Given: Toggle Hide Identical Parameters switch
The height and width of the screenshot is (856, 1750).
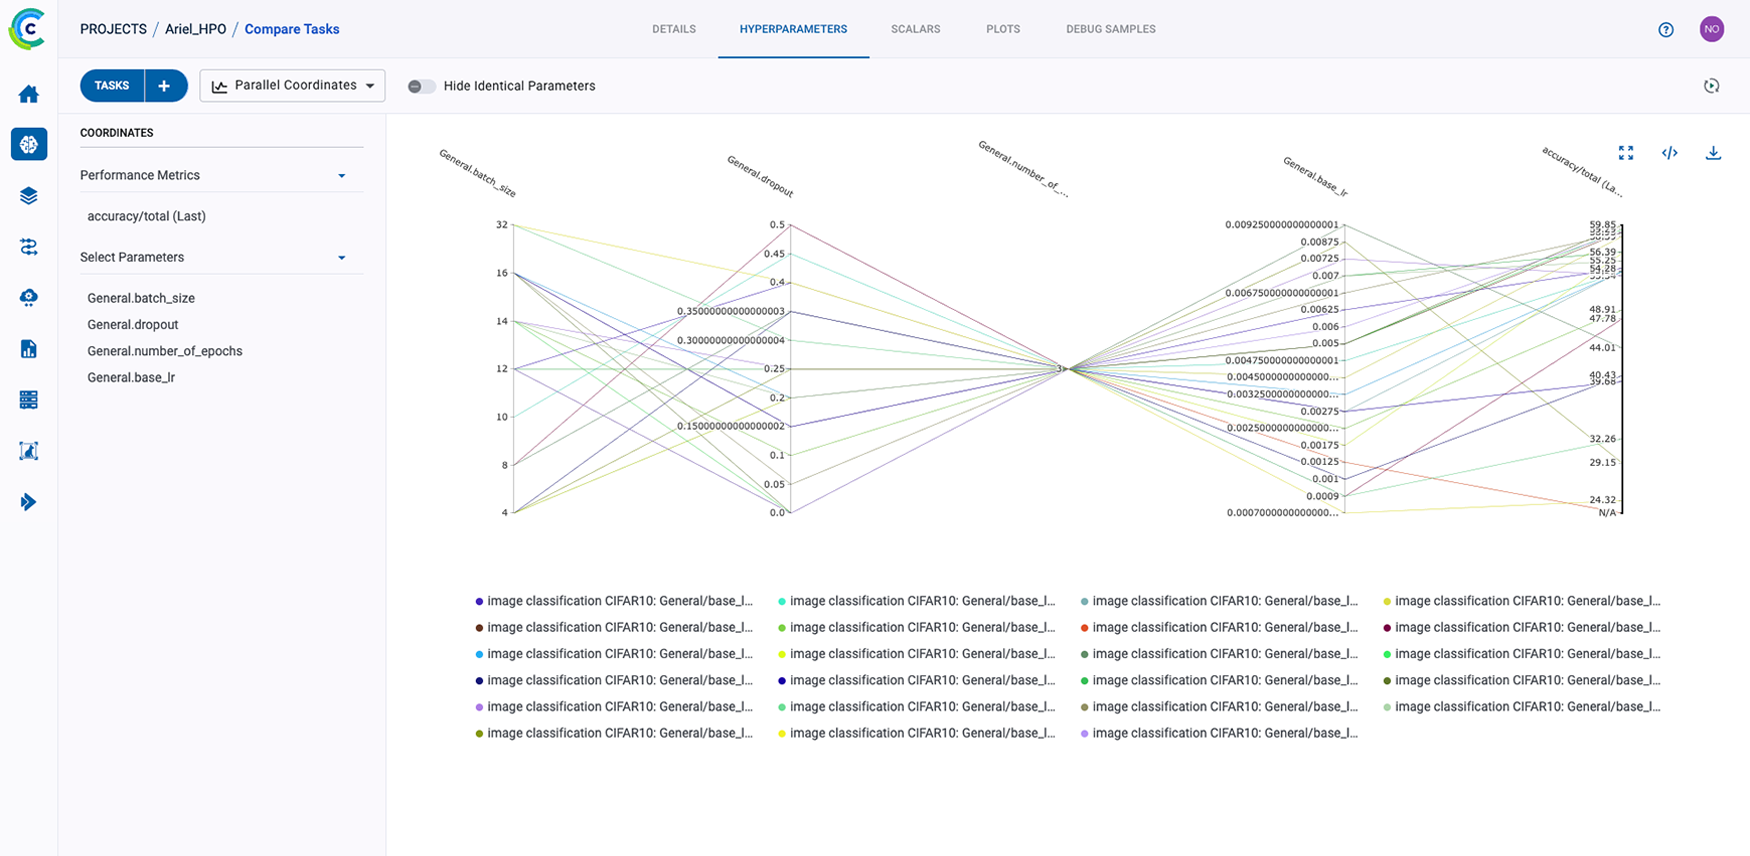Looking at the screenshot, I should point(421,86).
